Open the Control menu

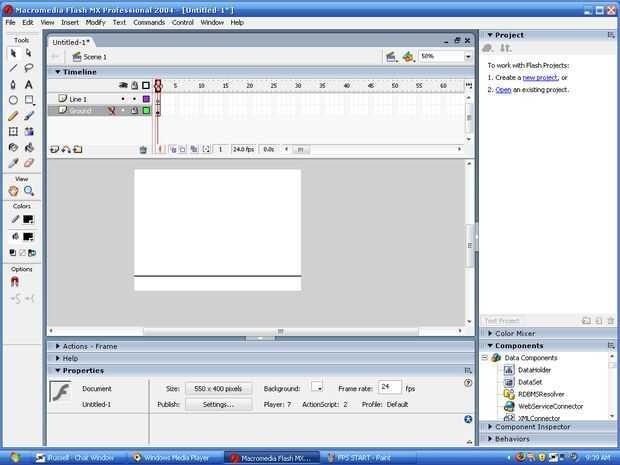click(x=183, y=23)
